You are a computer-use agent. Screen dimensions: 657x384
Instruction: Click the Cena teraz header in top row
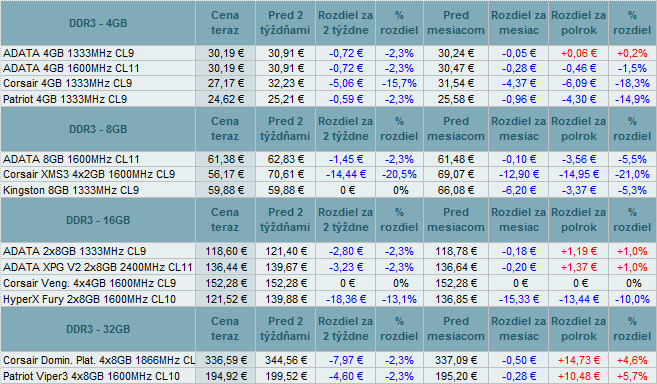point(225,23)
